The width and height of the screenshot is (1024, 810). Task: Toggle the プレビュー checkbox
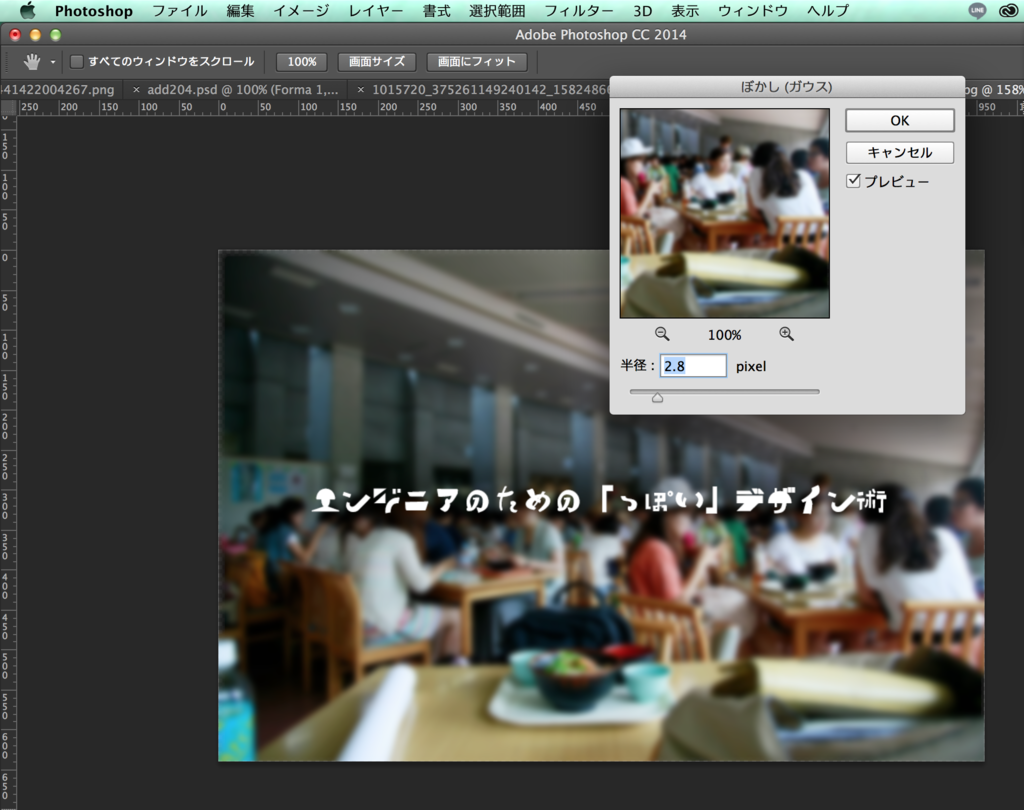click(x=853, y=181)
